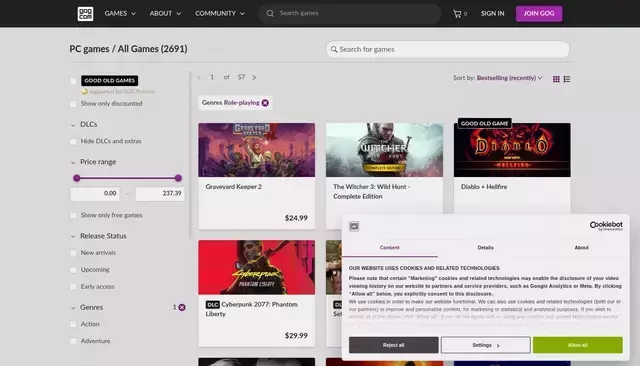Image resolution: width=640 pixels, height=366 pixels.
Task: Switch to About tab in cookie dialog
Action: coord(581,248)
